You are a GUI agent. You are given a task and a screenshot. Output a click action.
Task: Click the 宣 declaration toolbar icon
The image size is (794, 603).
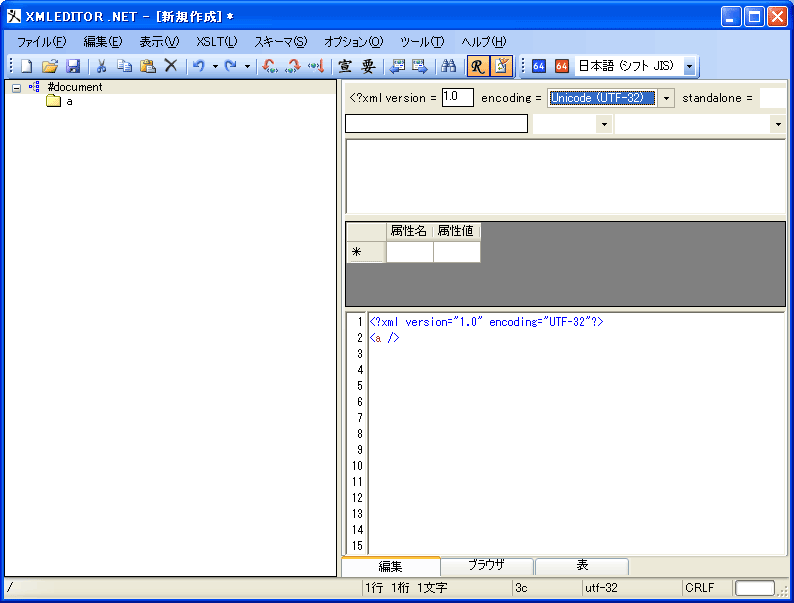[345, 66]
